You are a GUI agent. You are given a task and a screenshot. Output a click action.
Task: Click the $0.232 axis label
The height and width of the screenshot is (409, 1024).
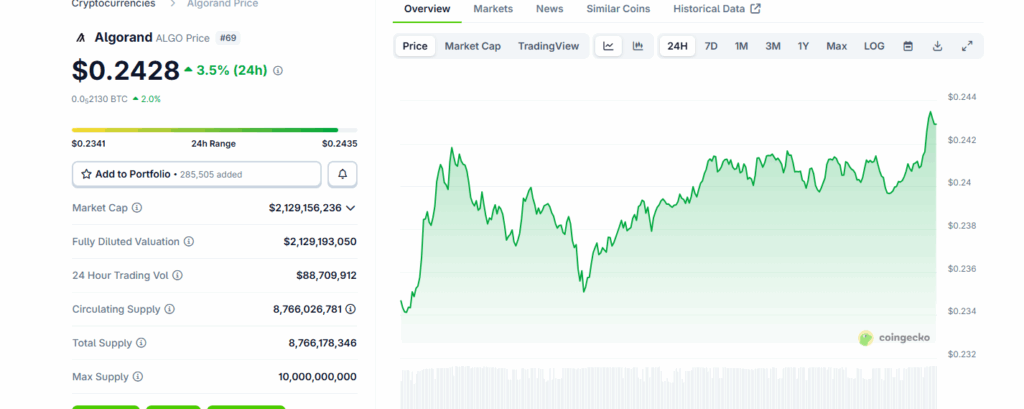click(962, 354)
